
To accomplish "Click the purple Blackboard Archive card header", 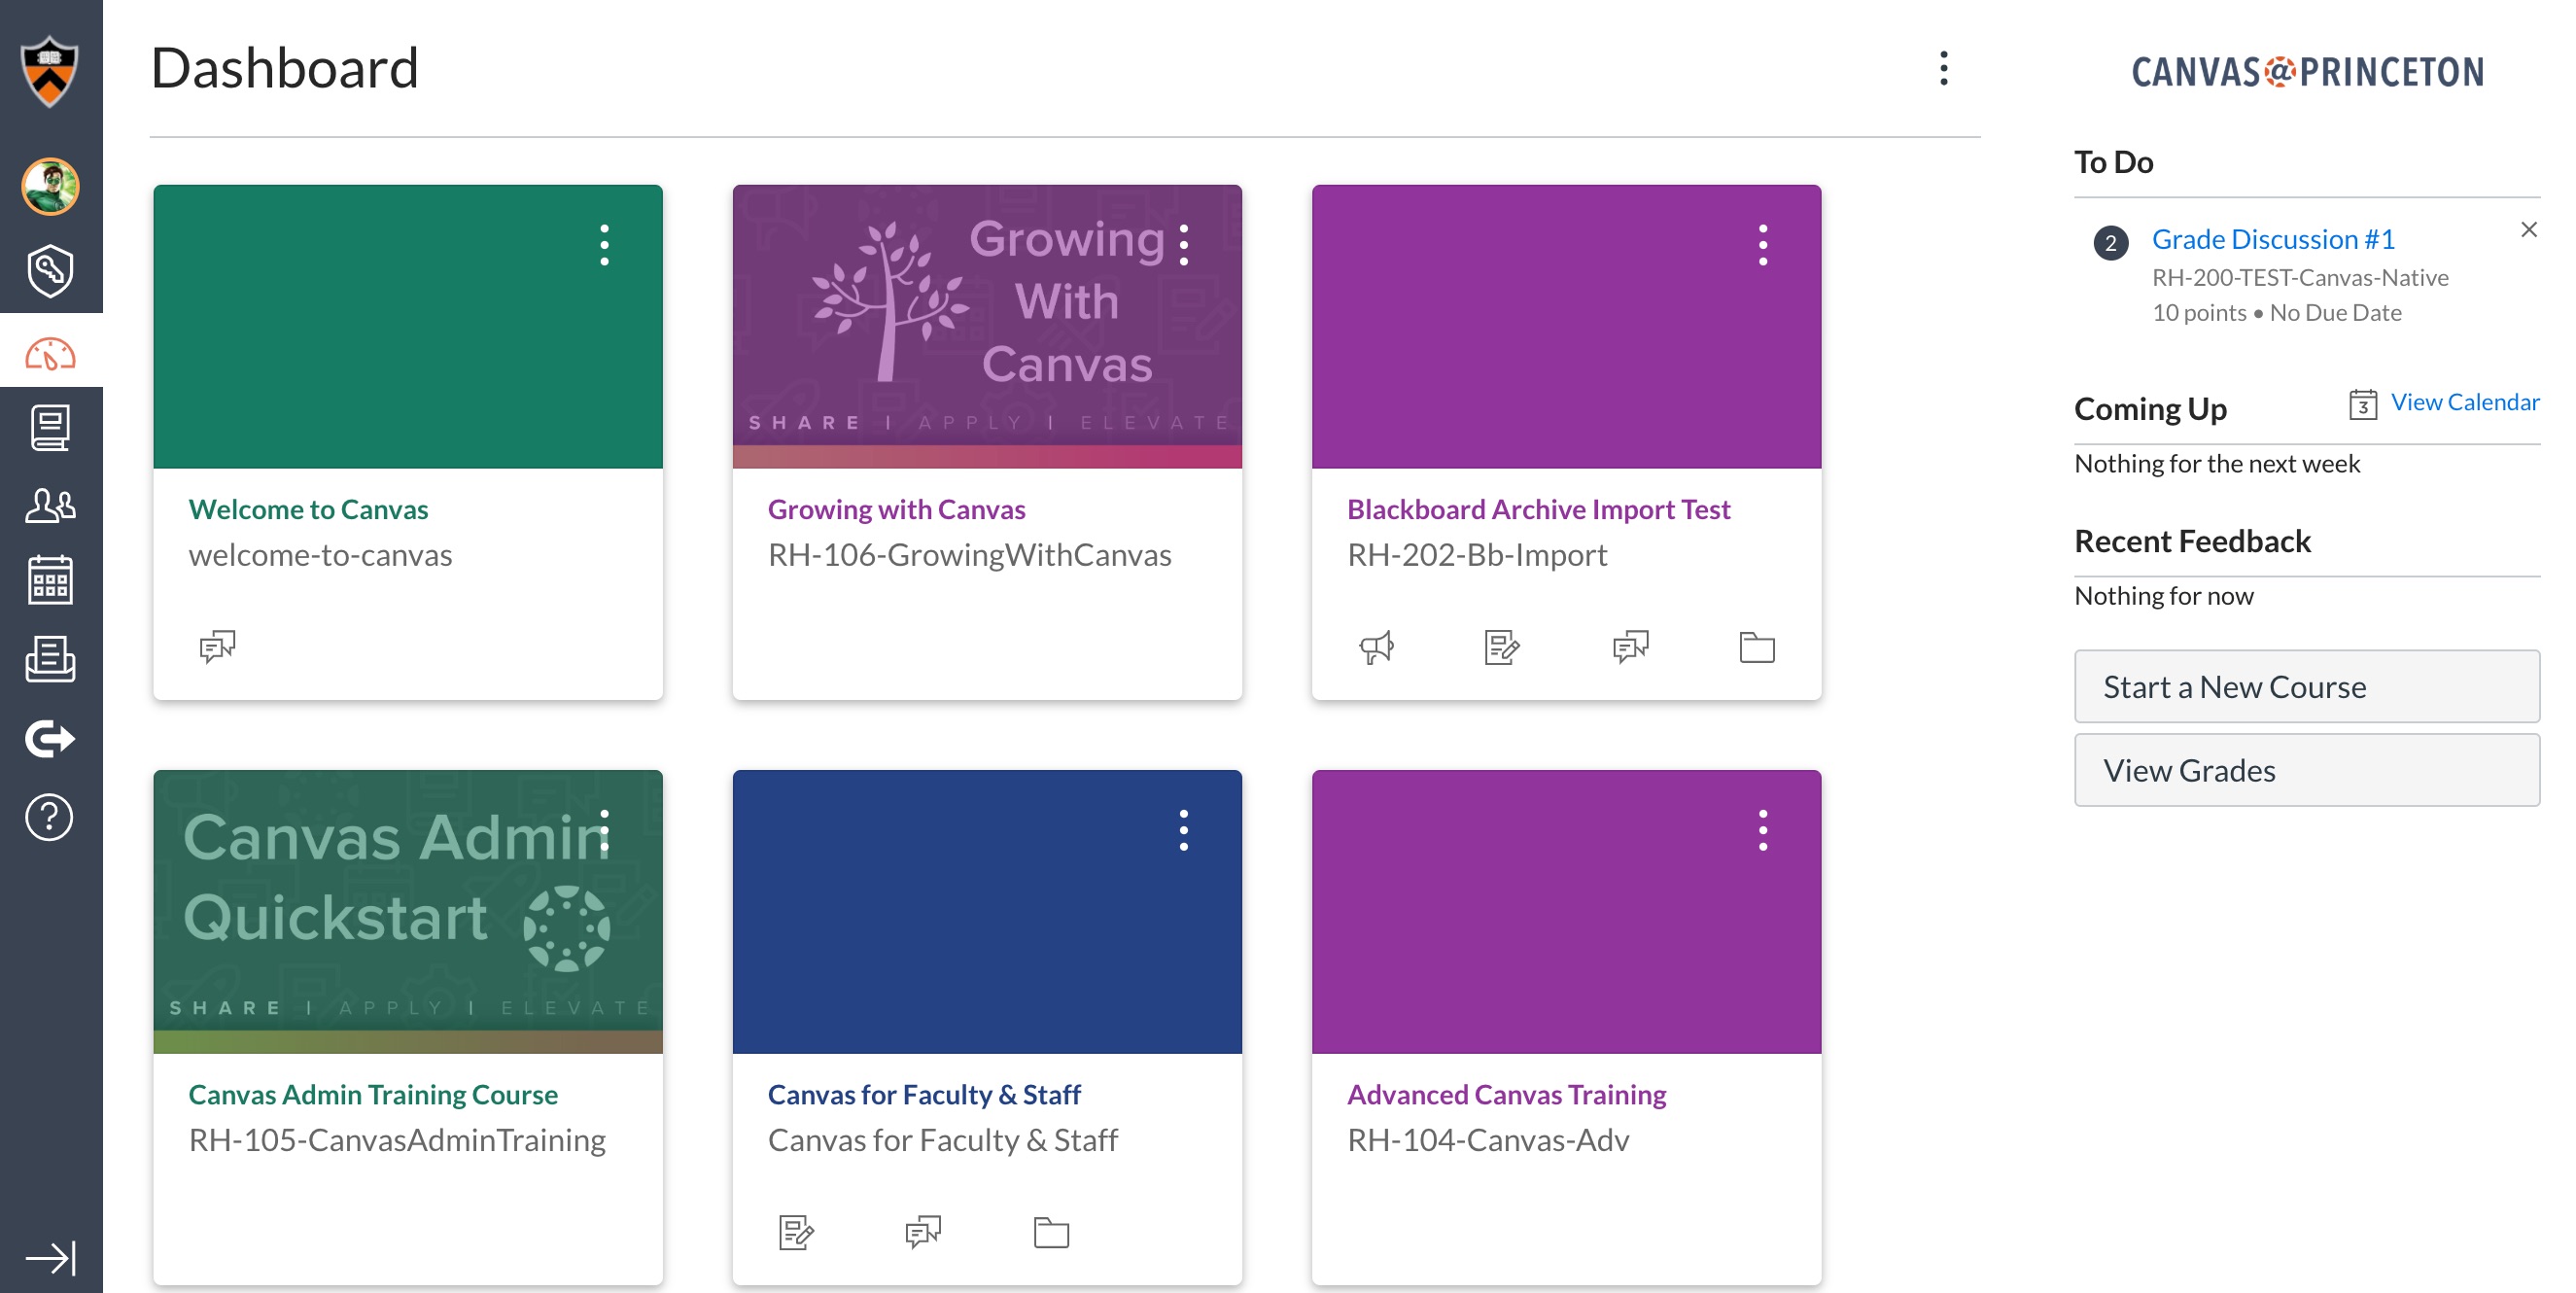I will click(1566, 326).
